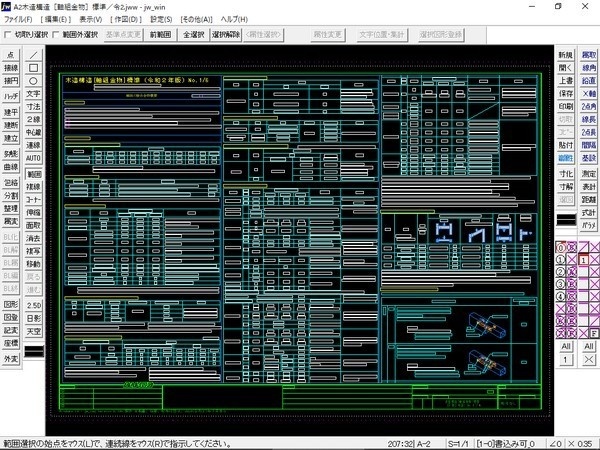Click the S=1/1 scale in status bar

coord(458,444)
